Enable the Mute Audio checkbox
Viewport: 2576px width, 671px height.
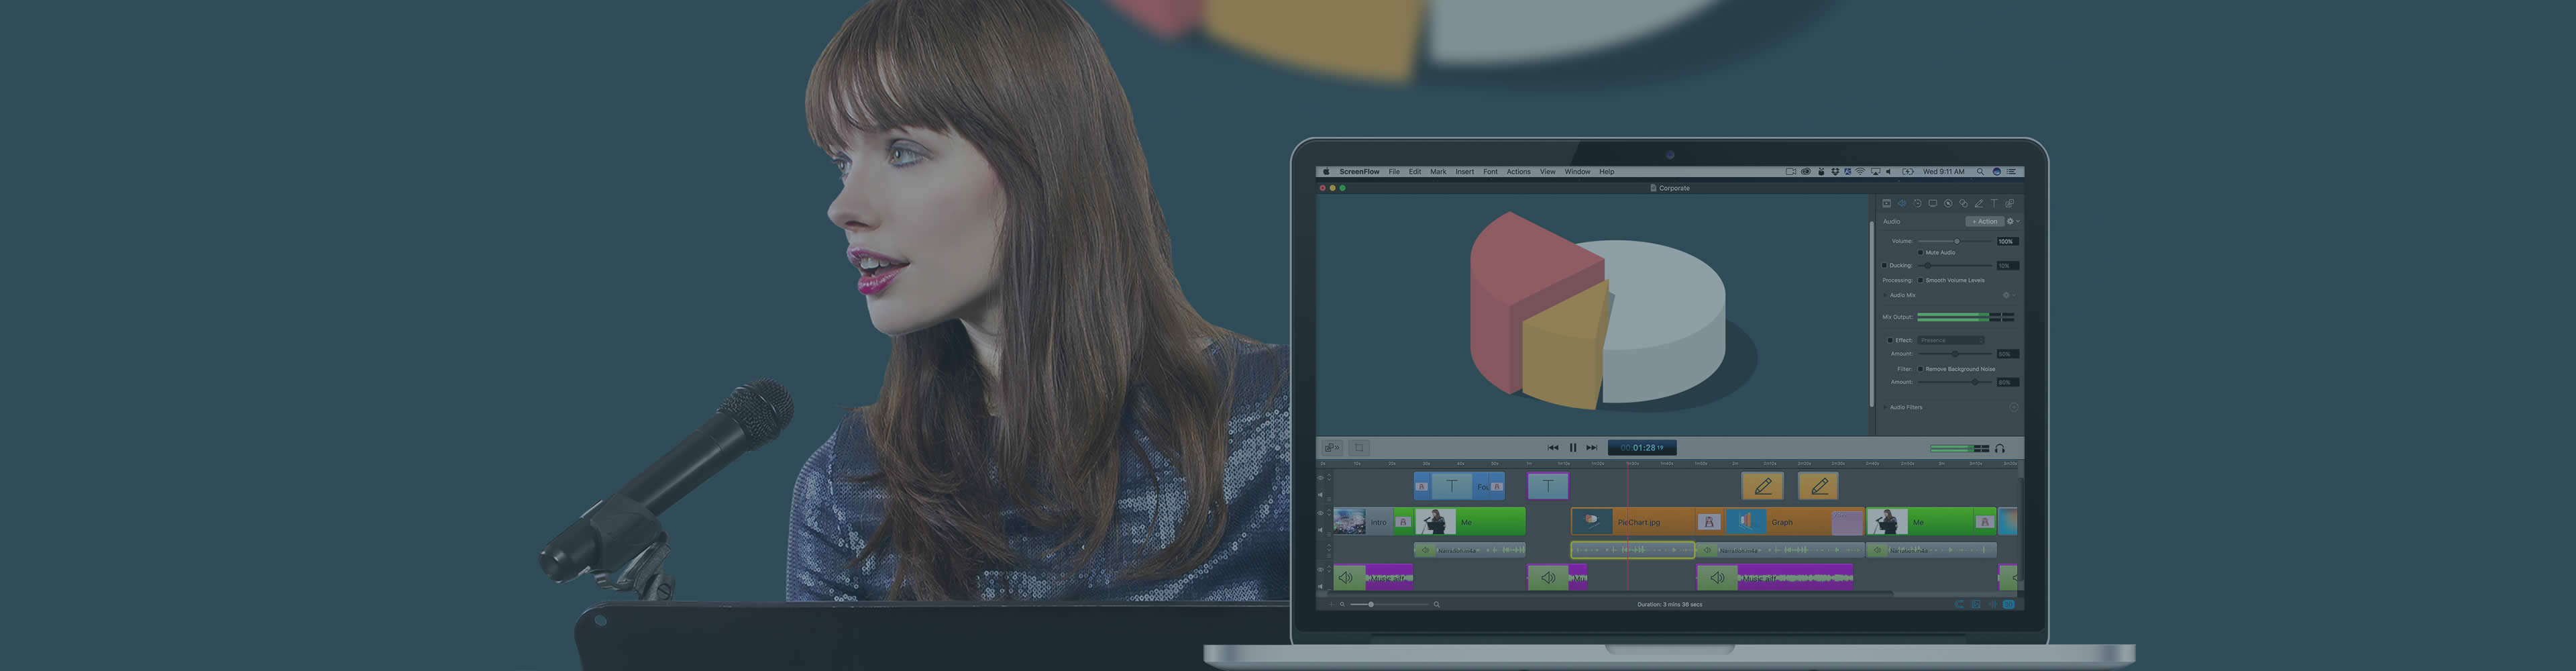tap(1921, 252)
